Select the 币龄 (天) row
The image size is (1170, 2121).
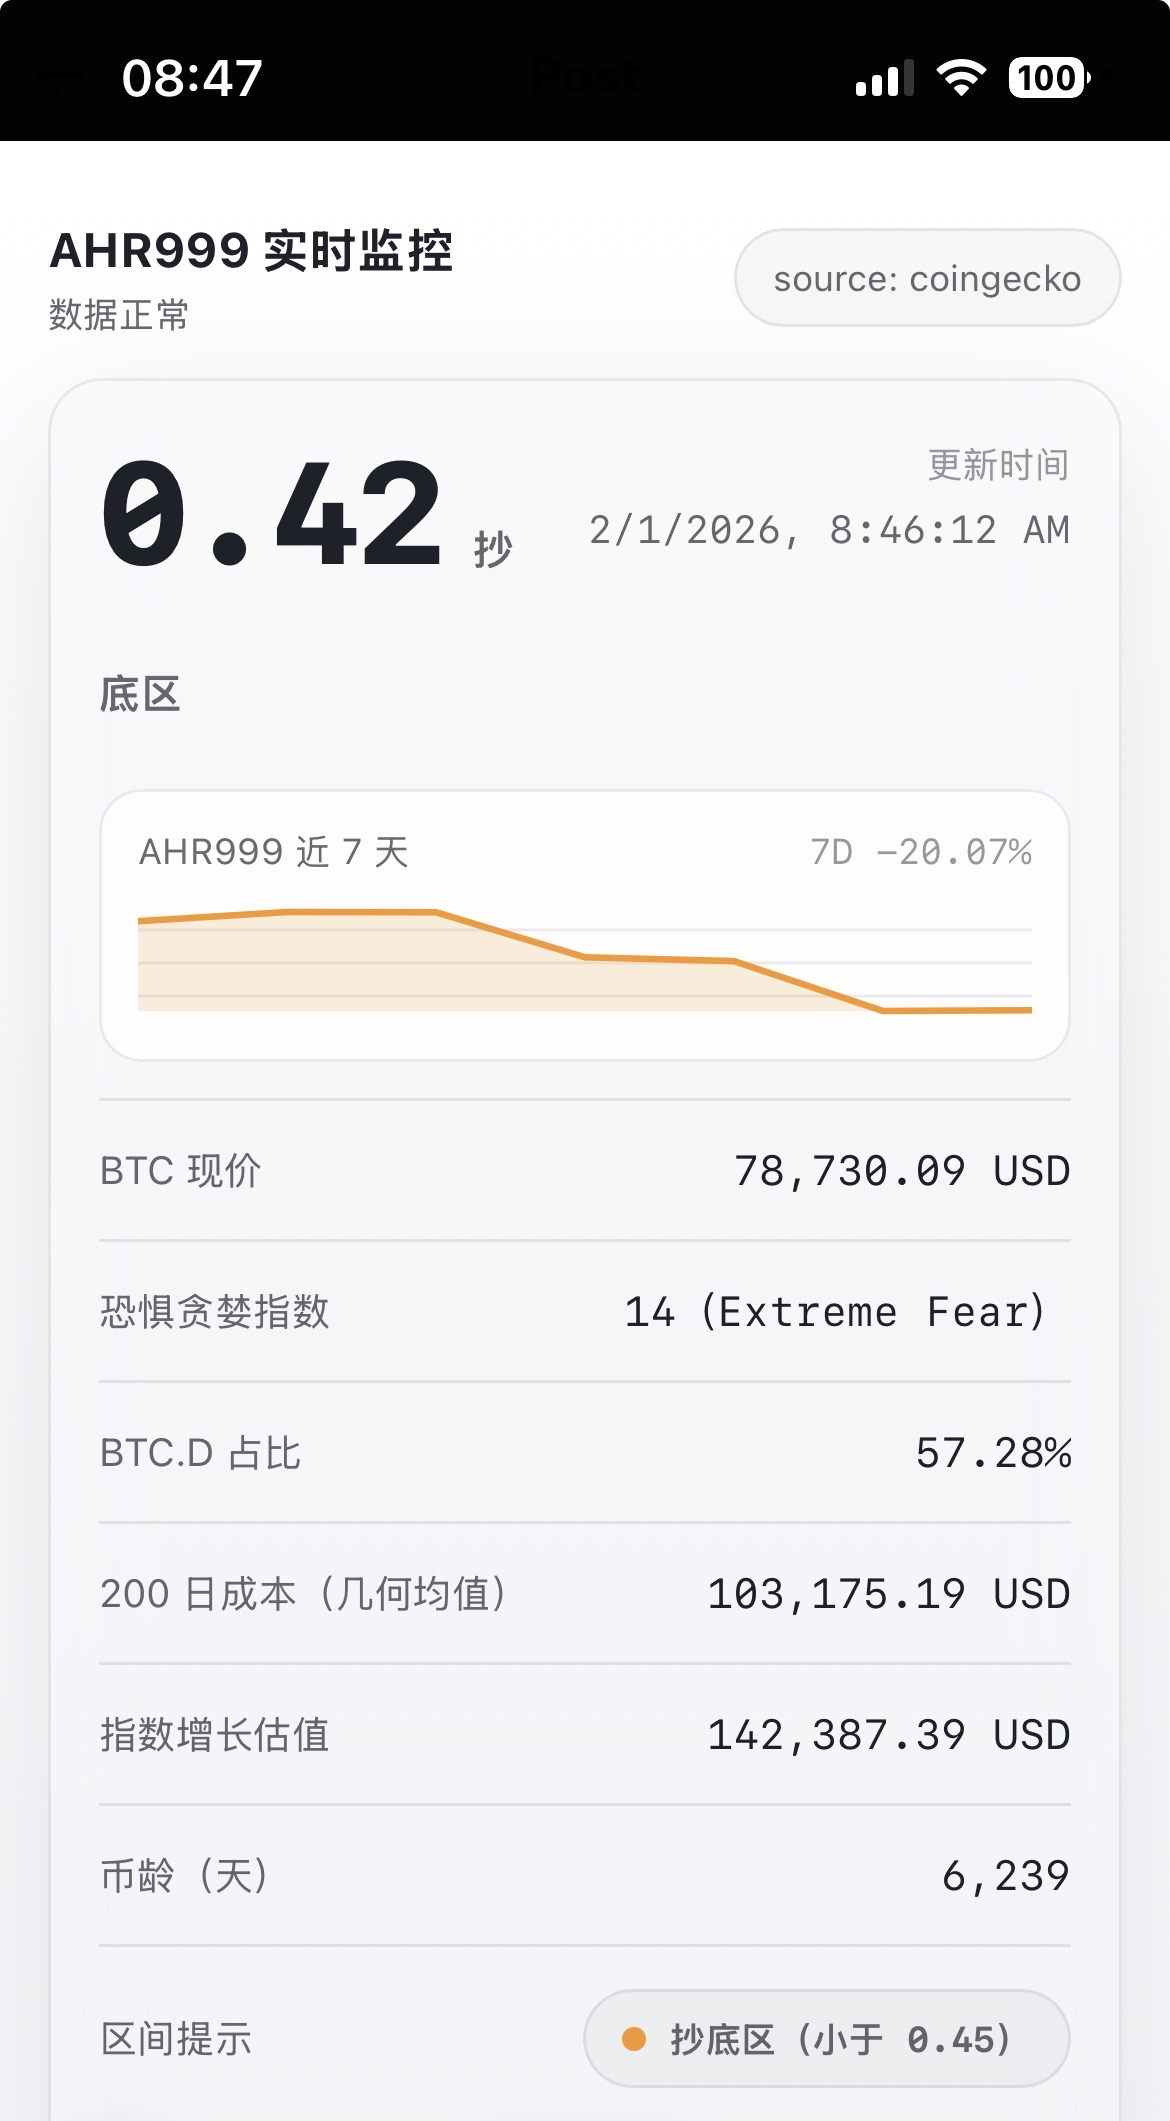coord(585,1876)
